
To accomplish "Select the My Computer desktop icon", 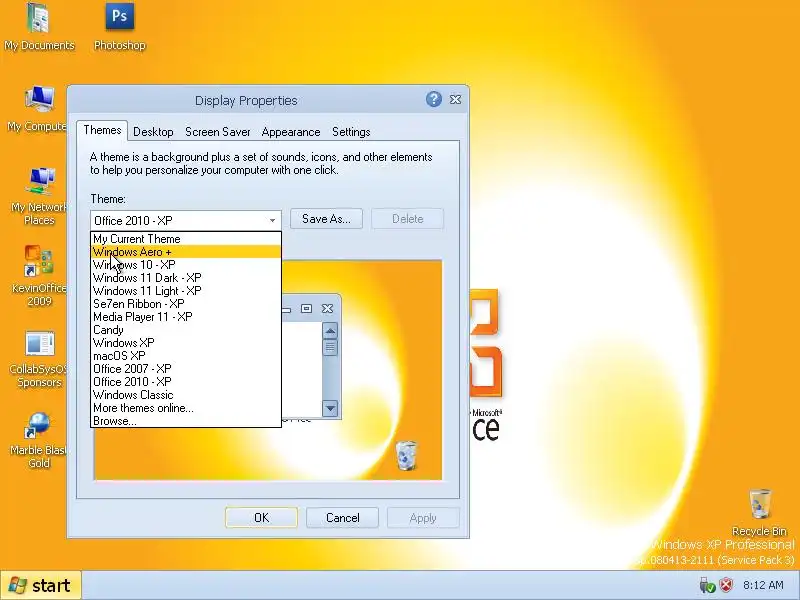I will tap(38, 109).
